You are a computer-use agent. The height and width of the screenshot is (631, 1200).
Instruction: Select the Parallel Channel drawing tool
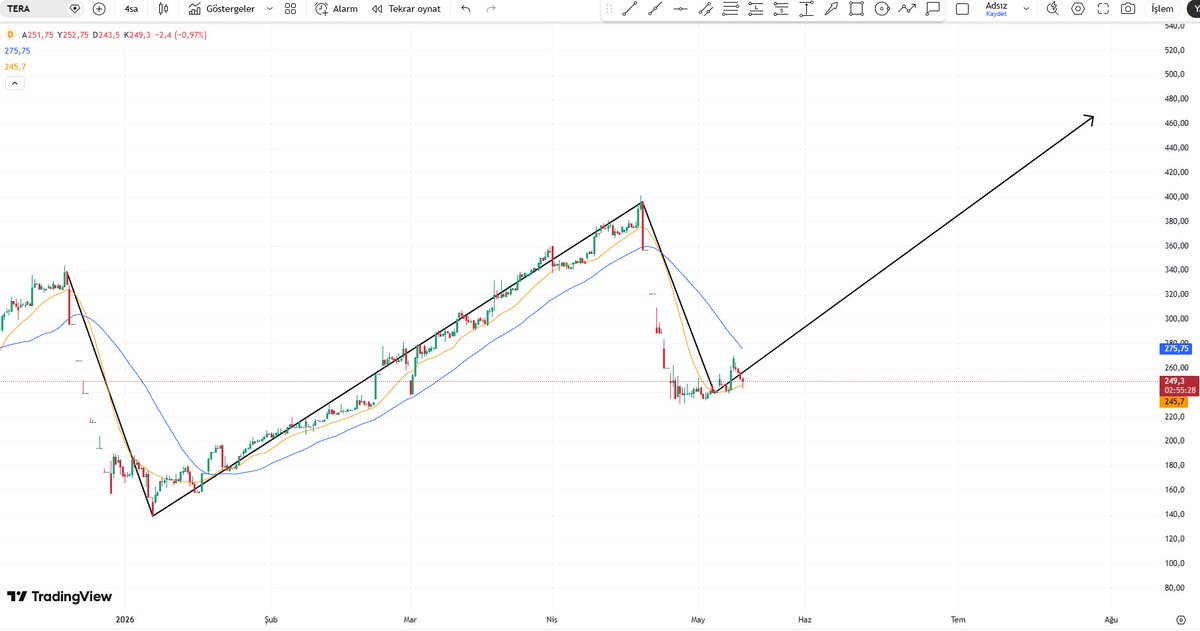[705, 9]
